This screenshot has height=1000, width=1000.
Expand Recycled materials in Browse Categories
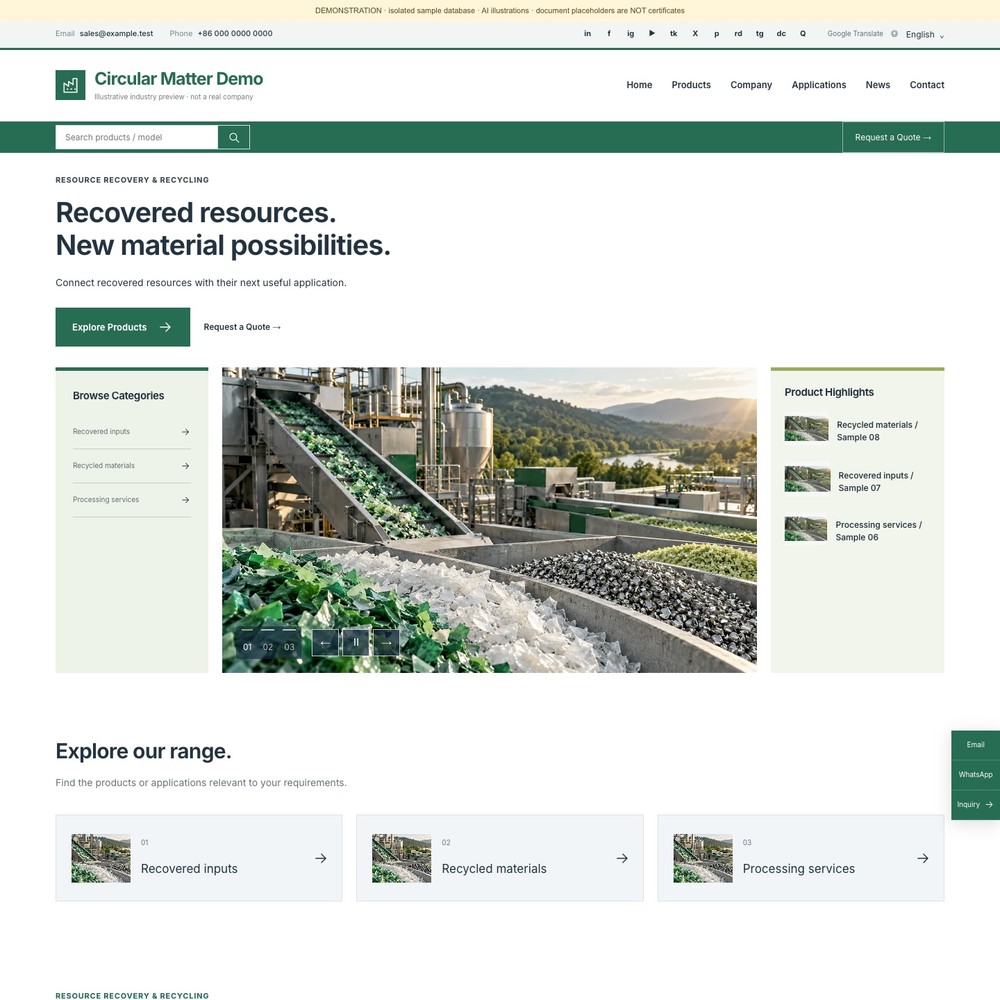point(131,466)
